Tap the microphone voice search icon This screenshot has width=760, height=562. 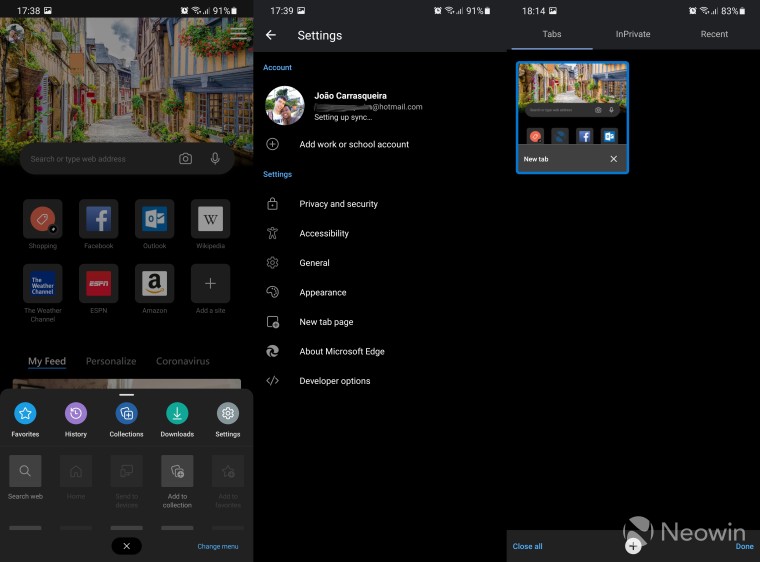(x=215, y=159)
